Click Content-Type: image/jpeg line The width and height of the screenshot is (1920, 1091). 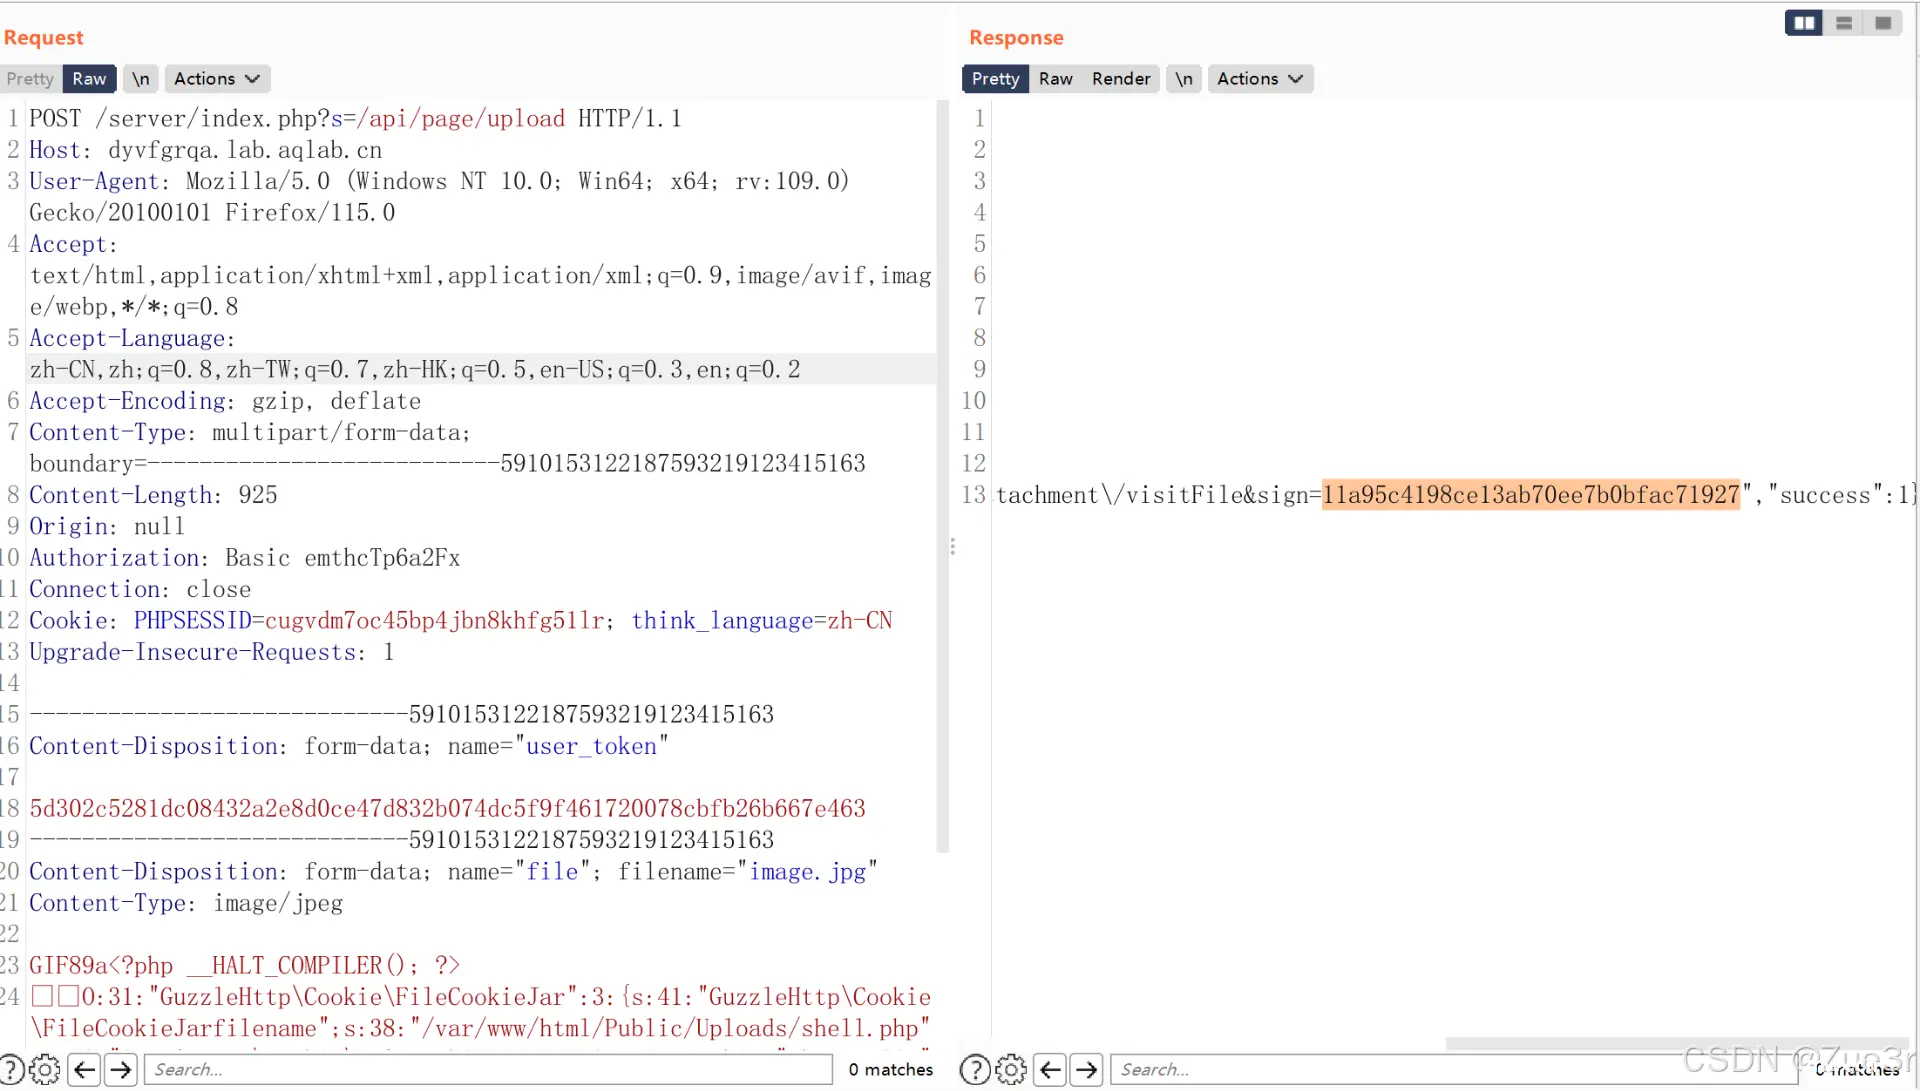pos(186,903)
